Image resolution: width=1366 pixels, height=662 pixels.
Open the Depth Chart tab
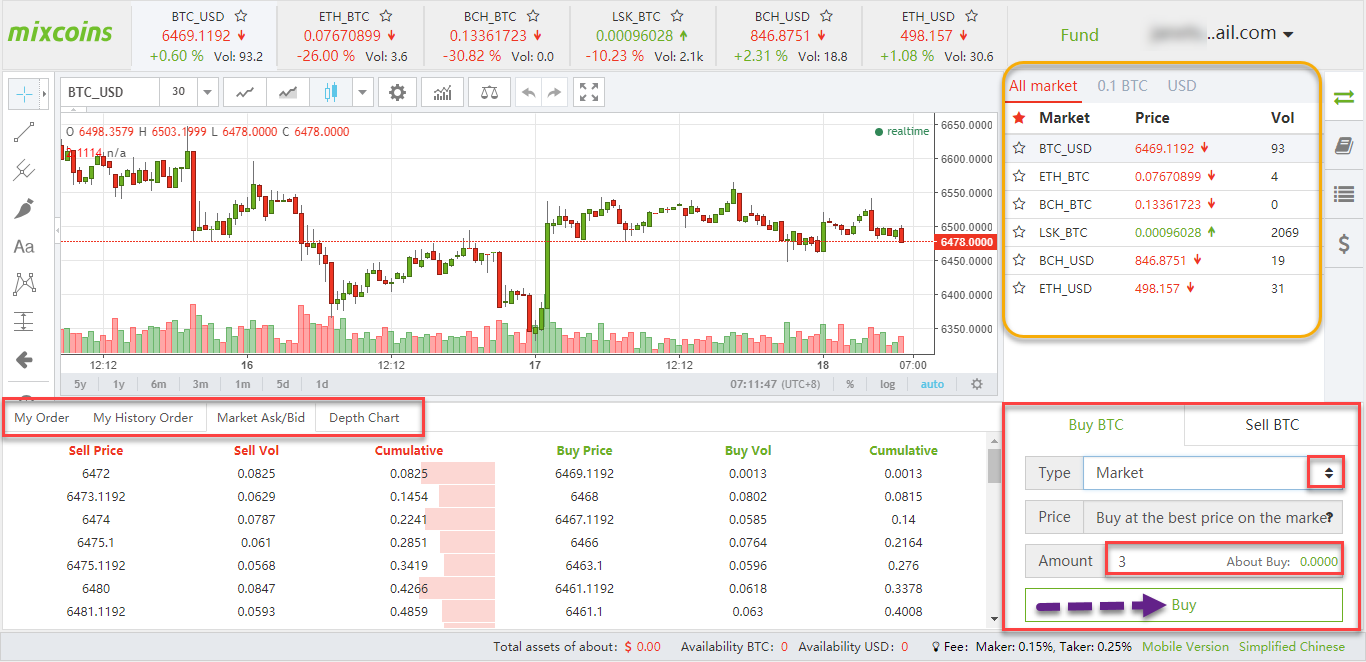[x=364, y=418]
